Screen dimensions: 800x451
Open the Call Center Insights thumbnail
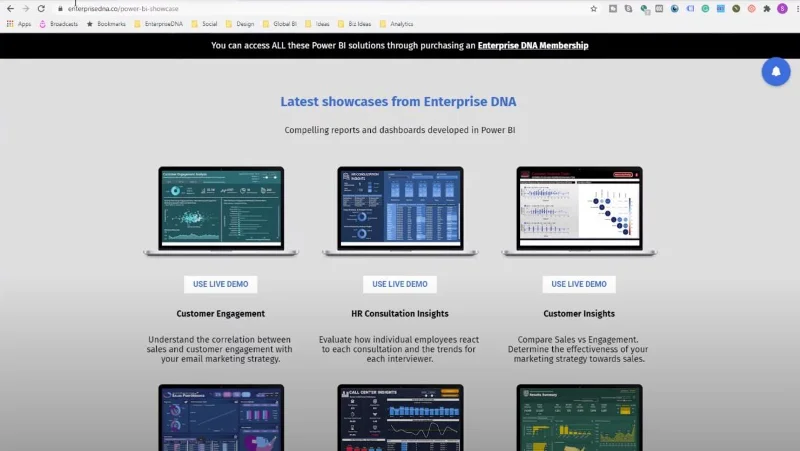tap(400, 417)
